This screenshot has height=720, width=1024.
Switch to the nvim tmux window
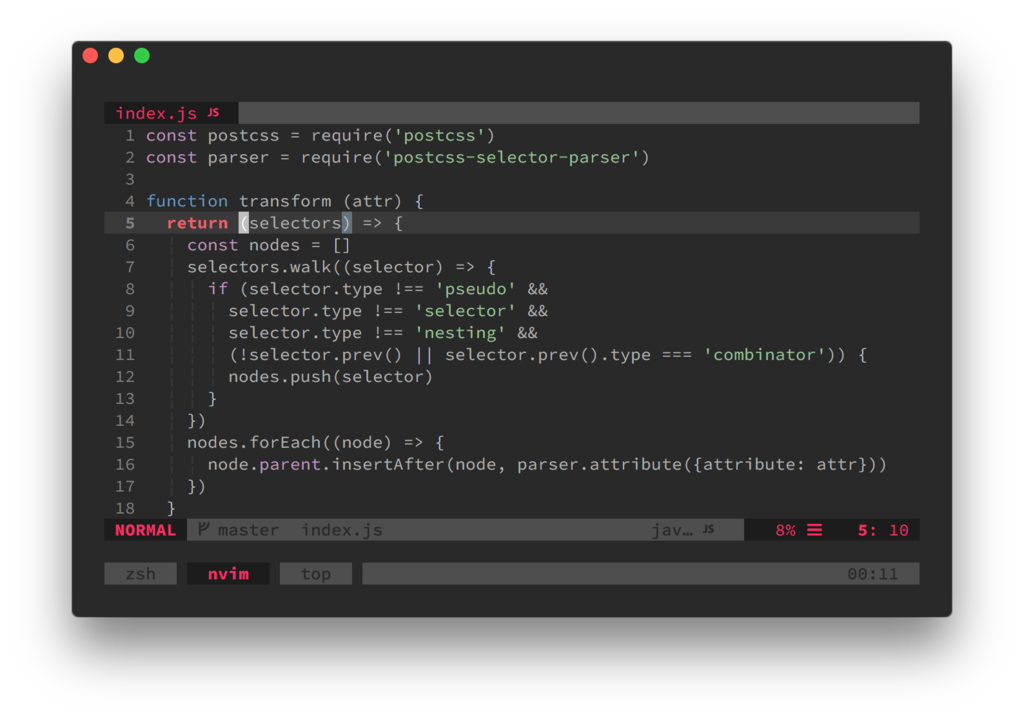tap(228, 574)
